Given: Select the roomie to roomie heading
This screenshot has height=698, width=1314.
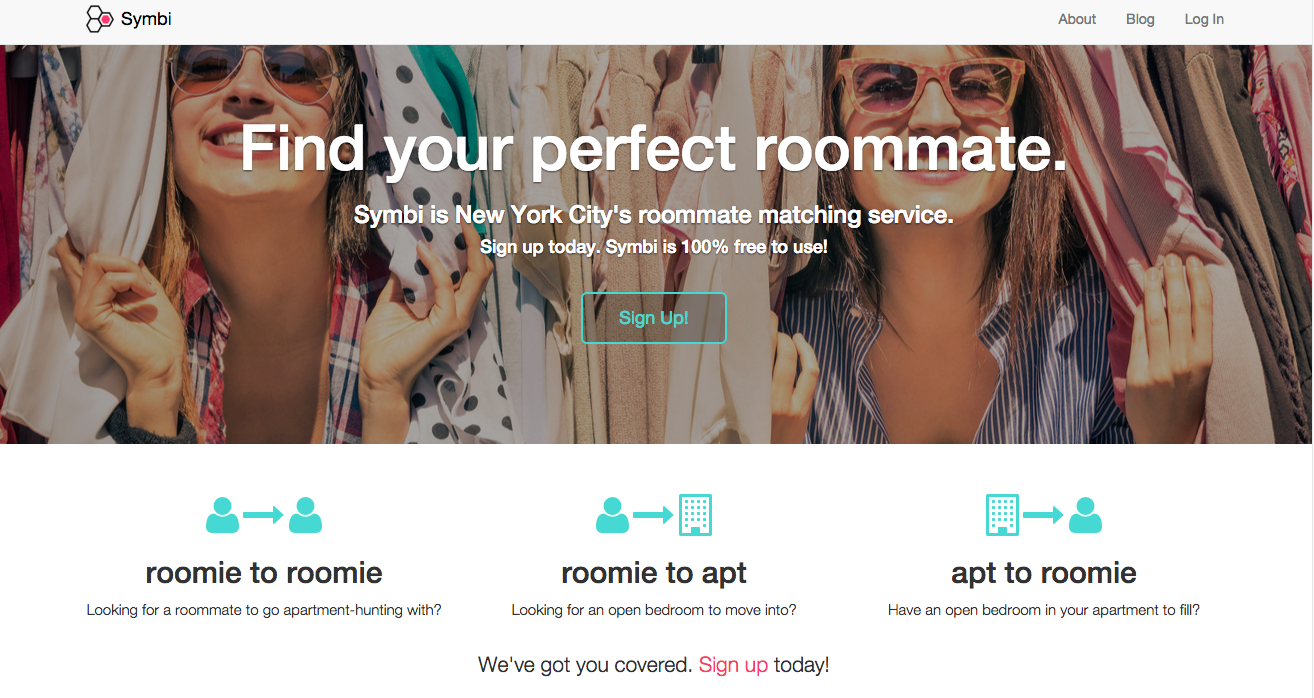Looking at the screenshot, I should point(264,573).
